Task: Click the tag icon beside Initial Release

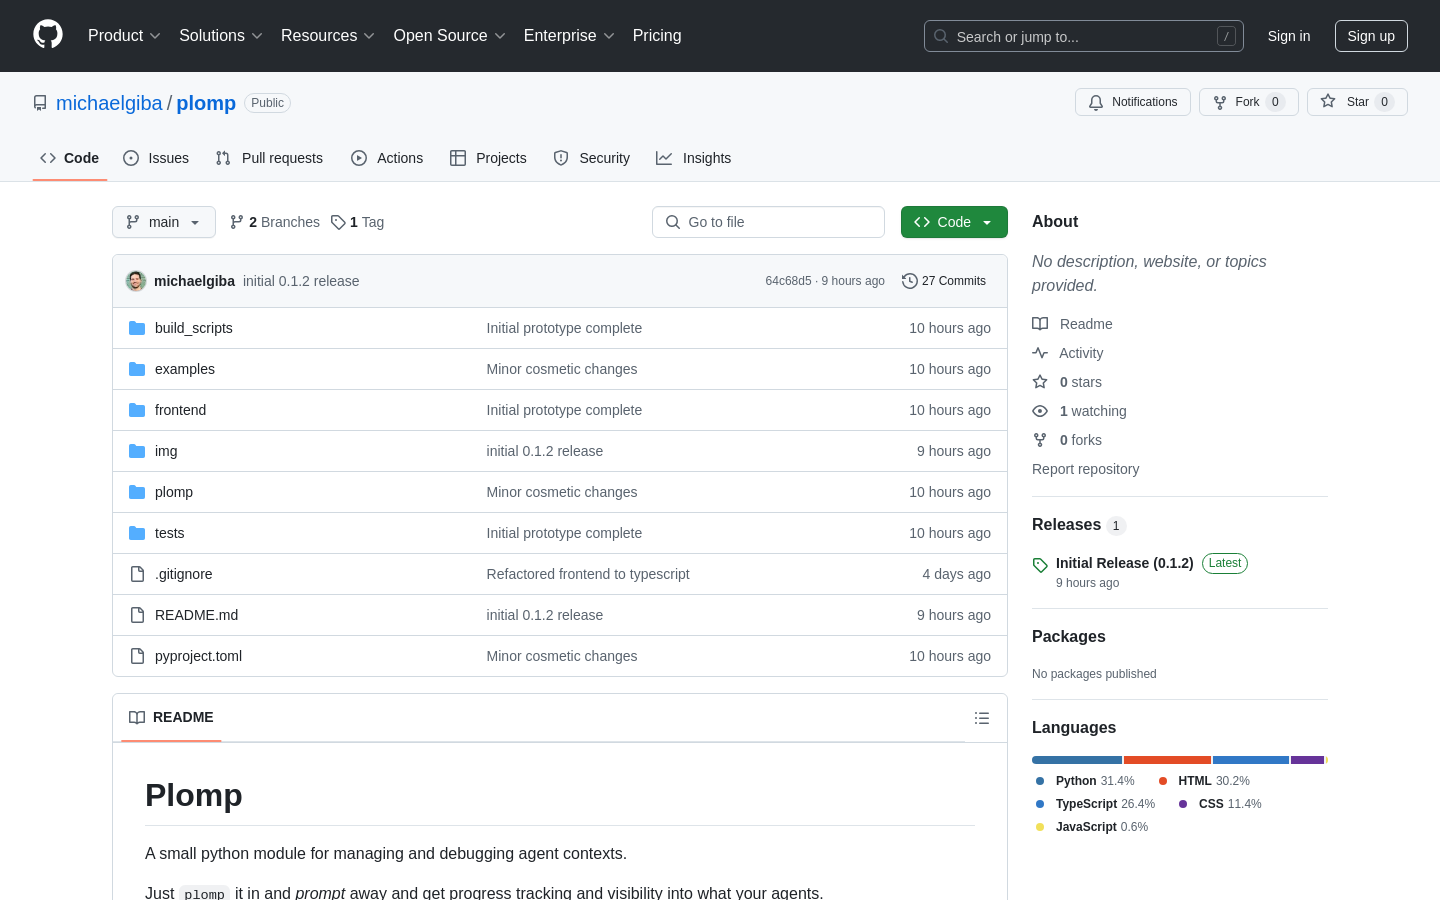Action: (1040, 565)
